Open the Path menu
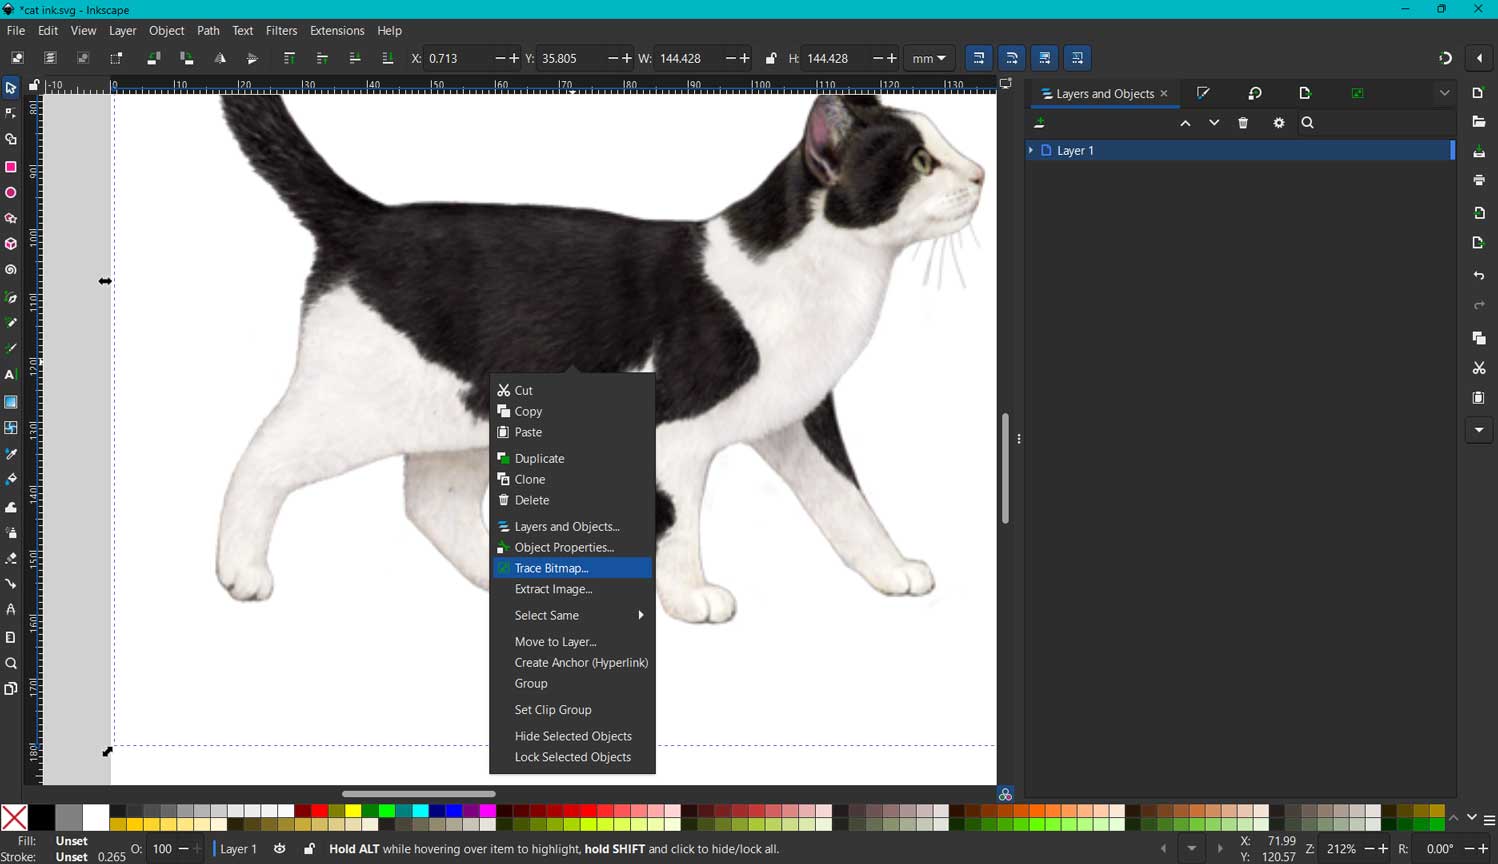Screen dimensions: 1498x864 [x=208, y=30]
